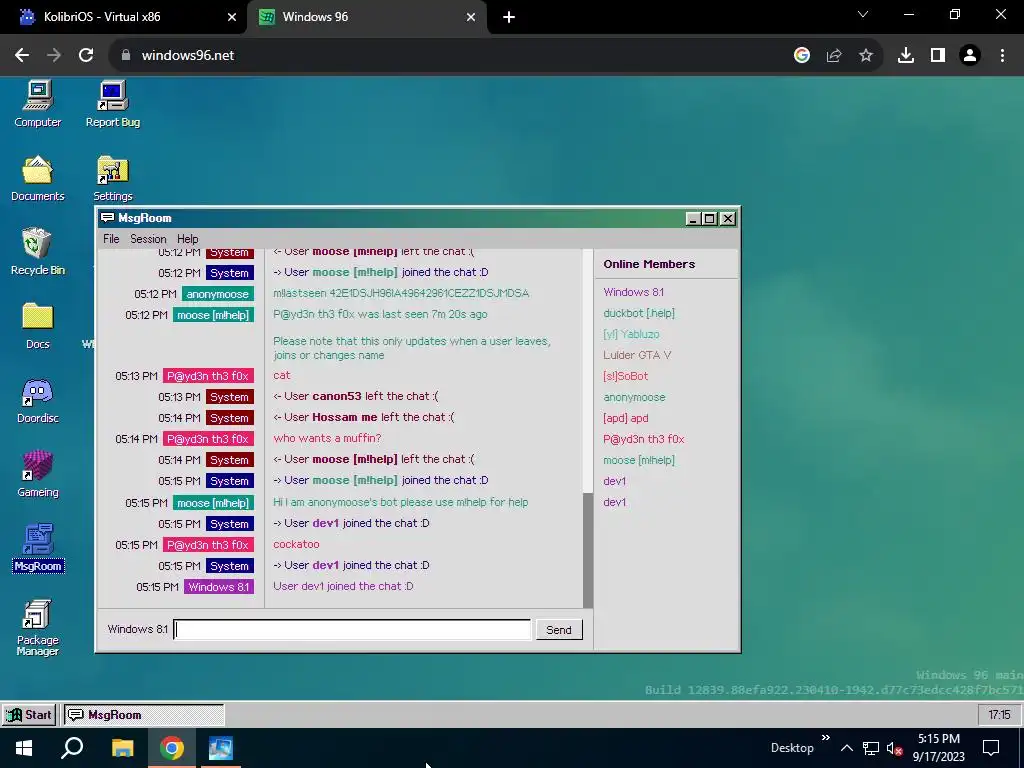Launch the Gameing shortcut icon
1024x768 pixels.
[37, 474]
